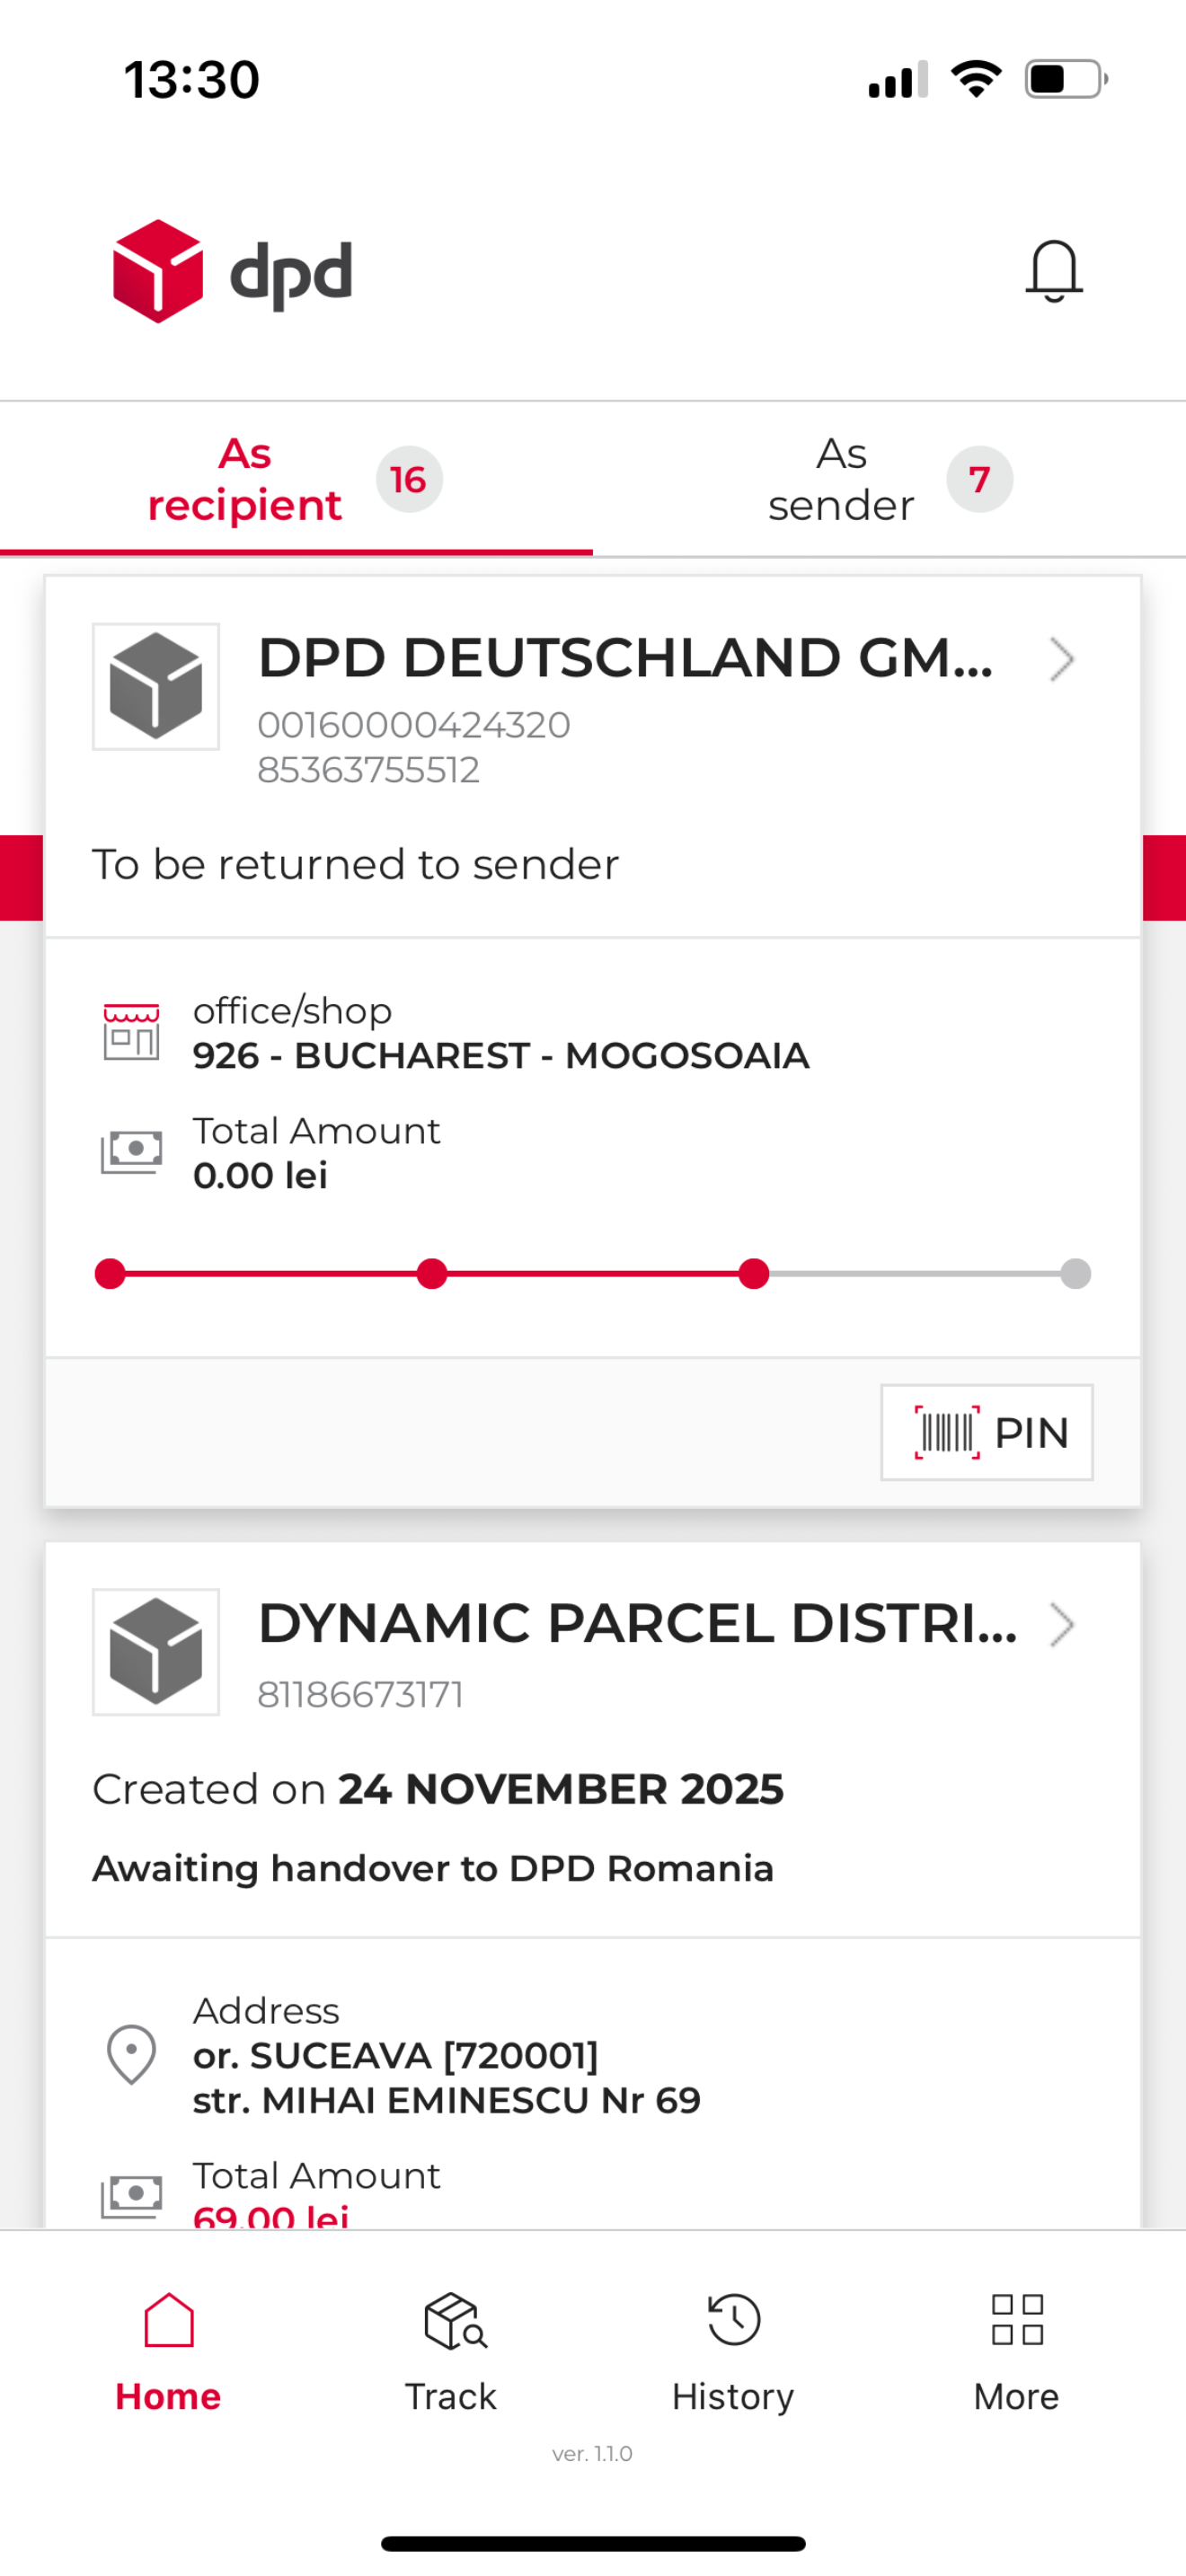The width and height of the screenshot is (1186, 2576).
Task: Tap the sender count badge showing 7
Action: click(x=978, y=479)
